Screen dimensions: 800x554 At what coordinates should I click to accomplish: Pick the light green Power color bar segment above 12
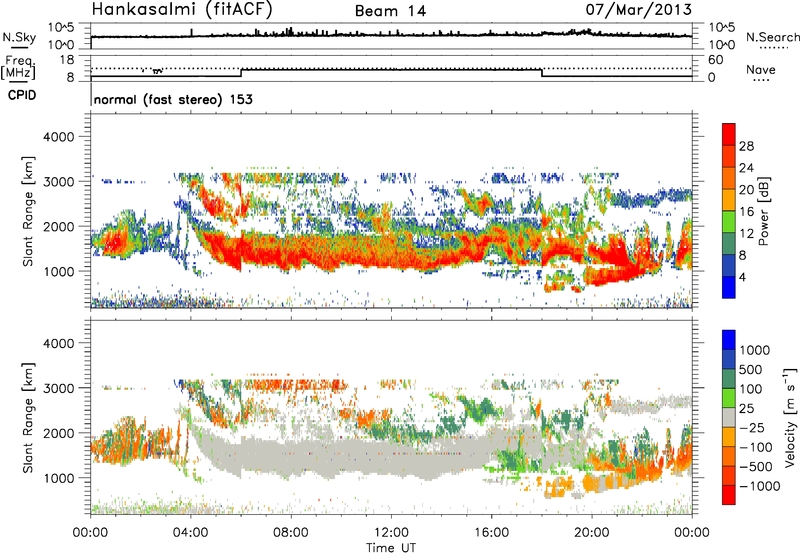pyautogui.click(x=729, y=221)
